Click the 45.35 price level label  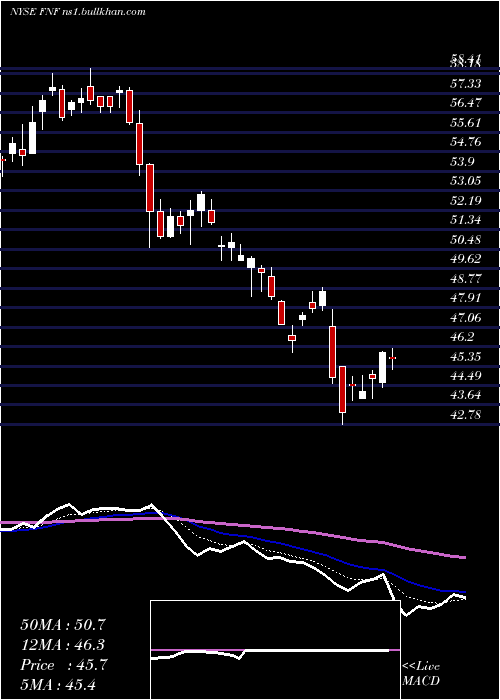click(466, 356)
